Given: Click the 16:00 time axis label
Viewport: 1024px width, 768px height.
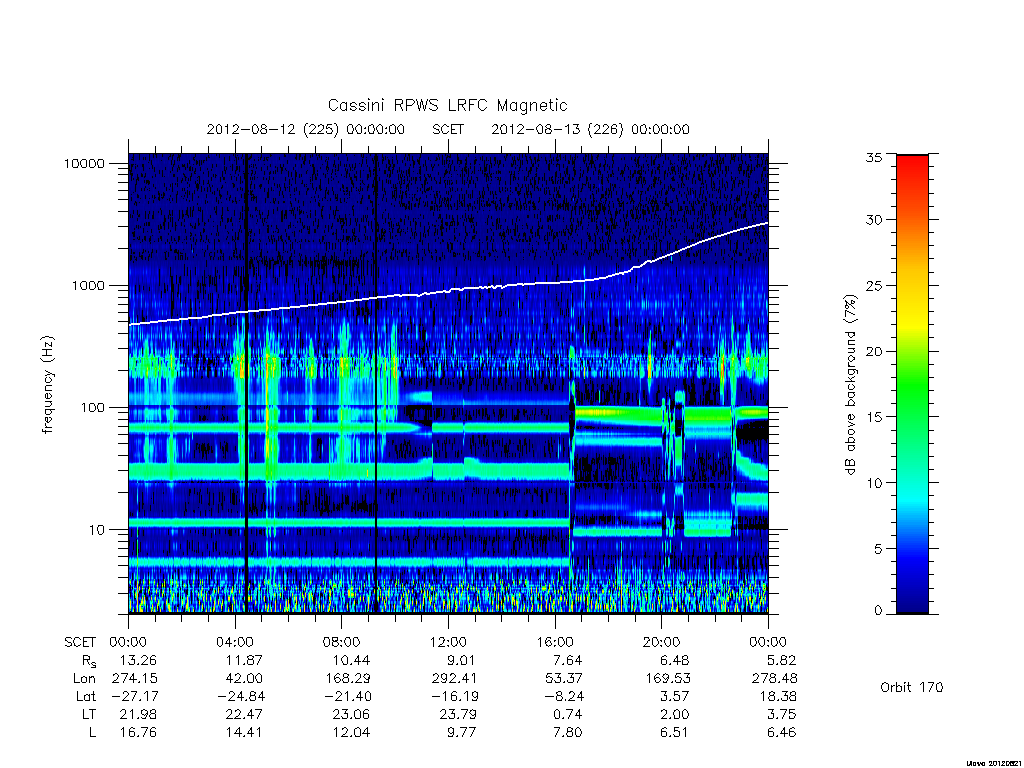Looking at the screenshot, I should tap(555, 642).
